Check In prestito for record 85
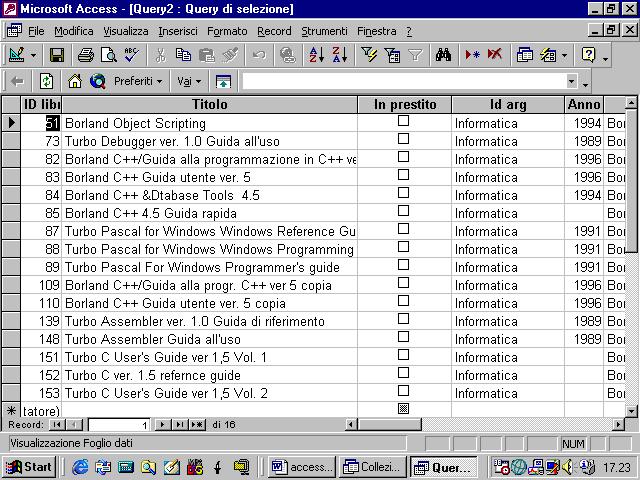This screenshot has height=480, width=640. coord(403,211)
